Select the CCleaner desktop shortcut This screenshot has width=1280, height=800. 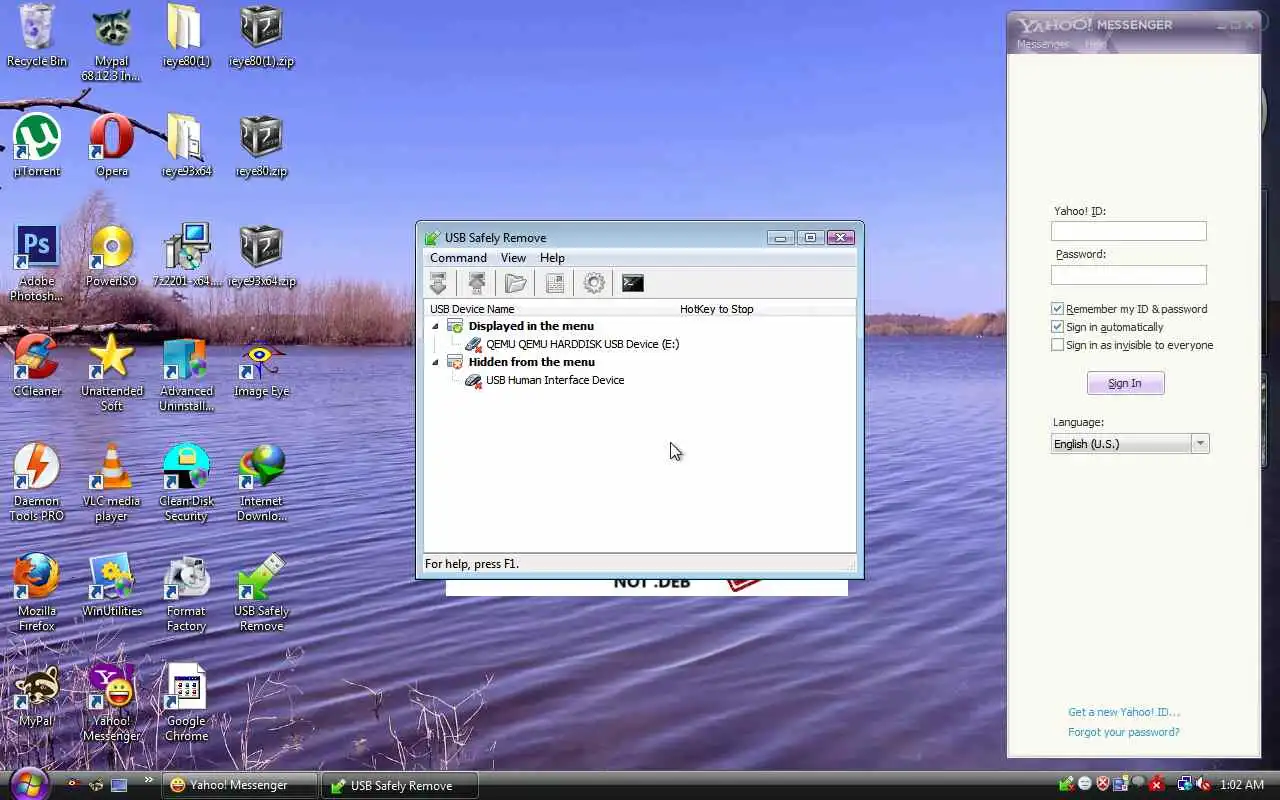pos(37,366)
